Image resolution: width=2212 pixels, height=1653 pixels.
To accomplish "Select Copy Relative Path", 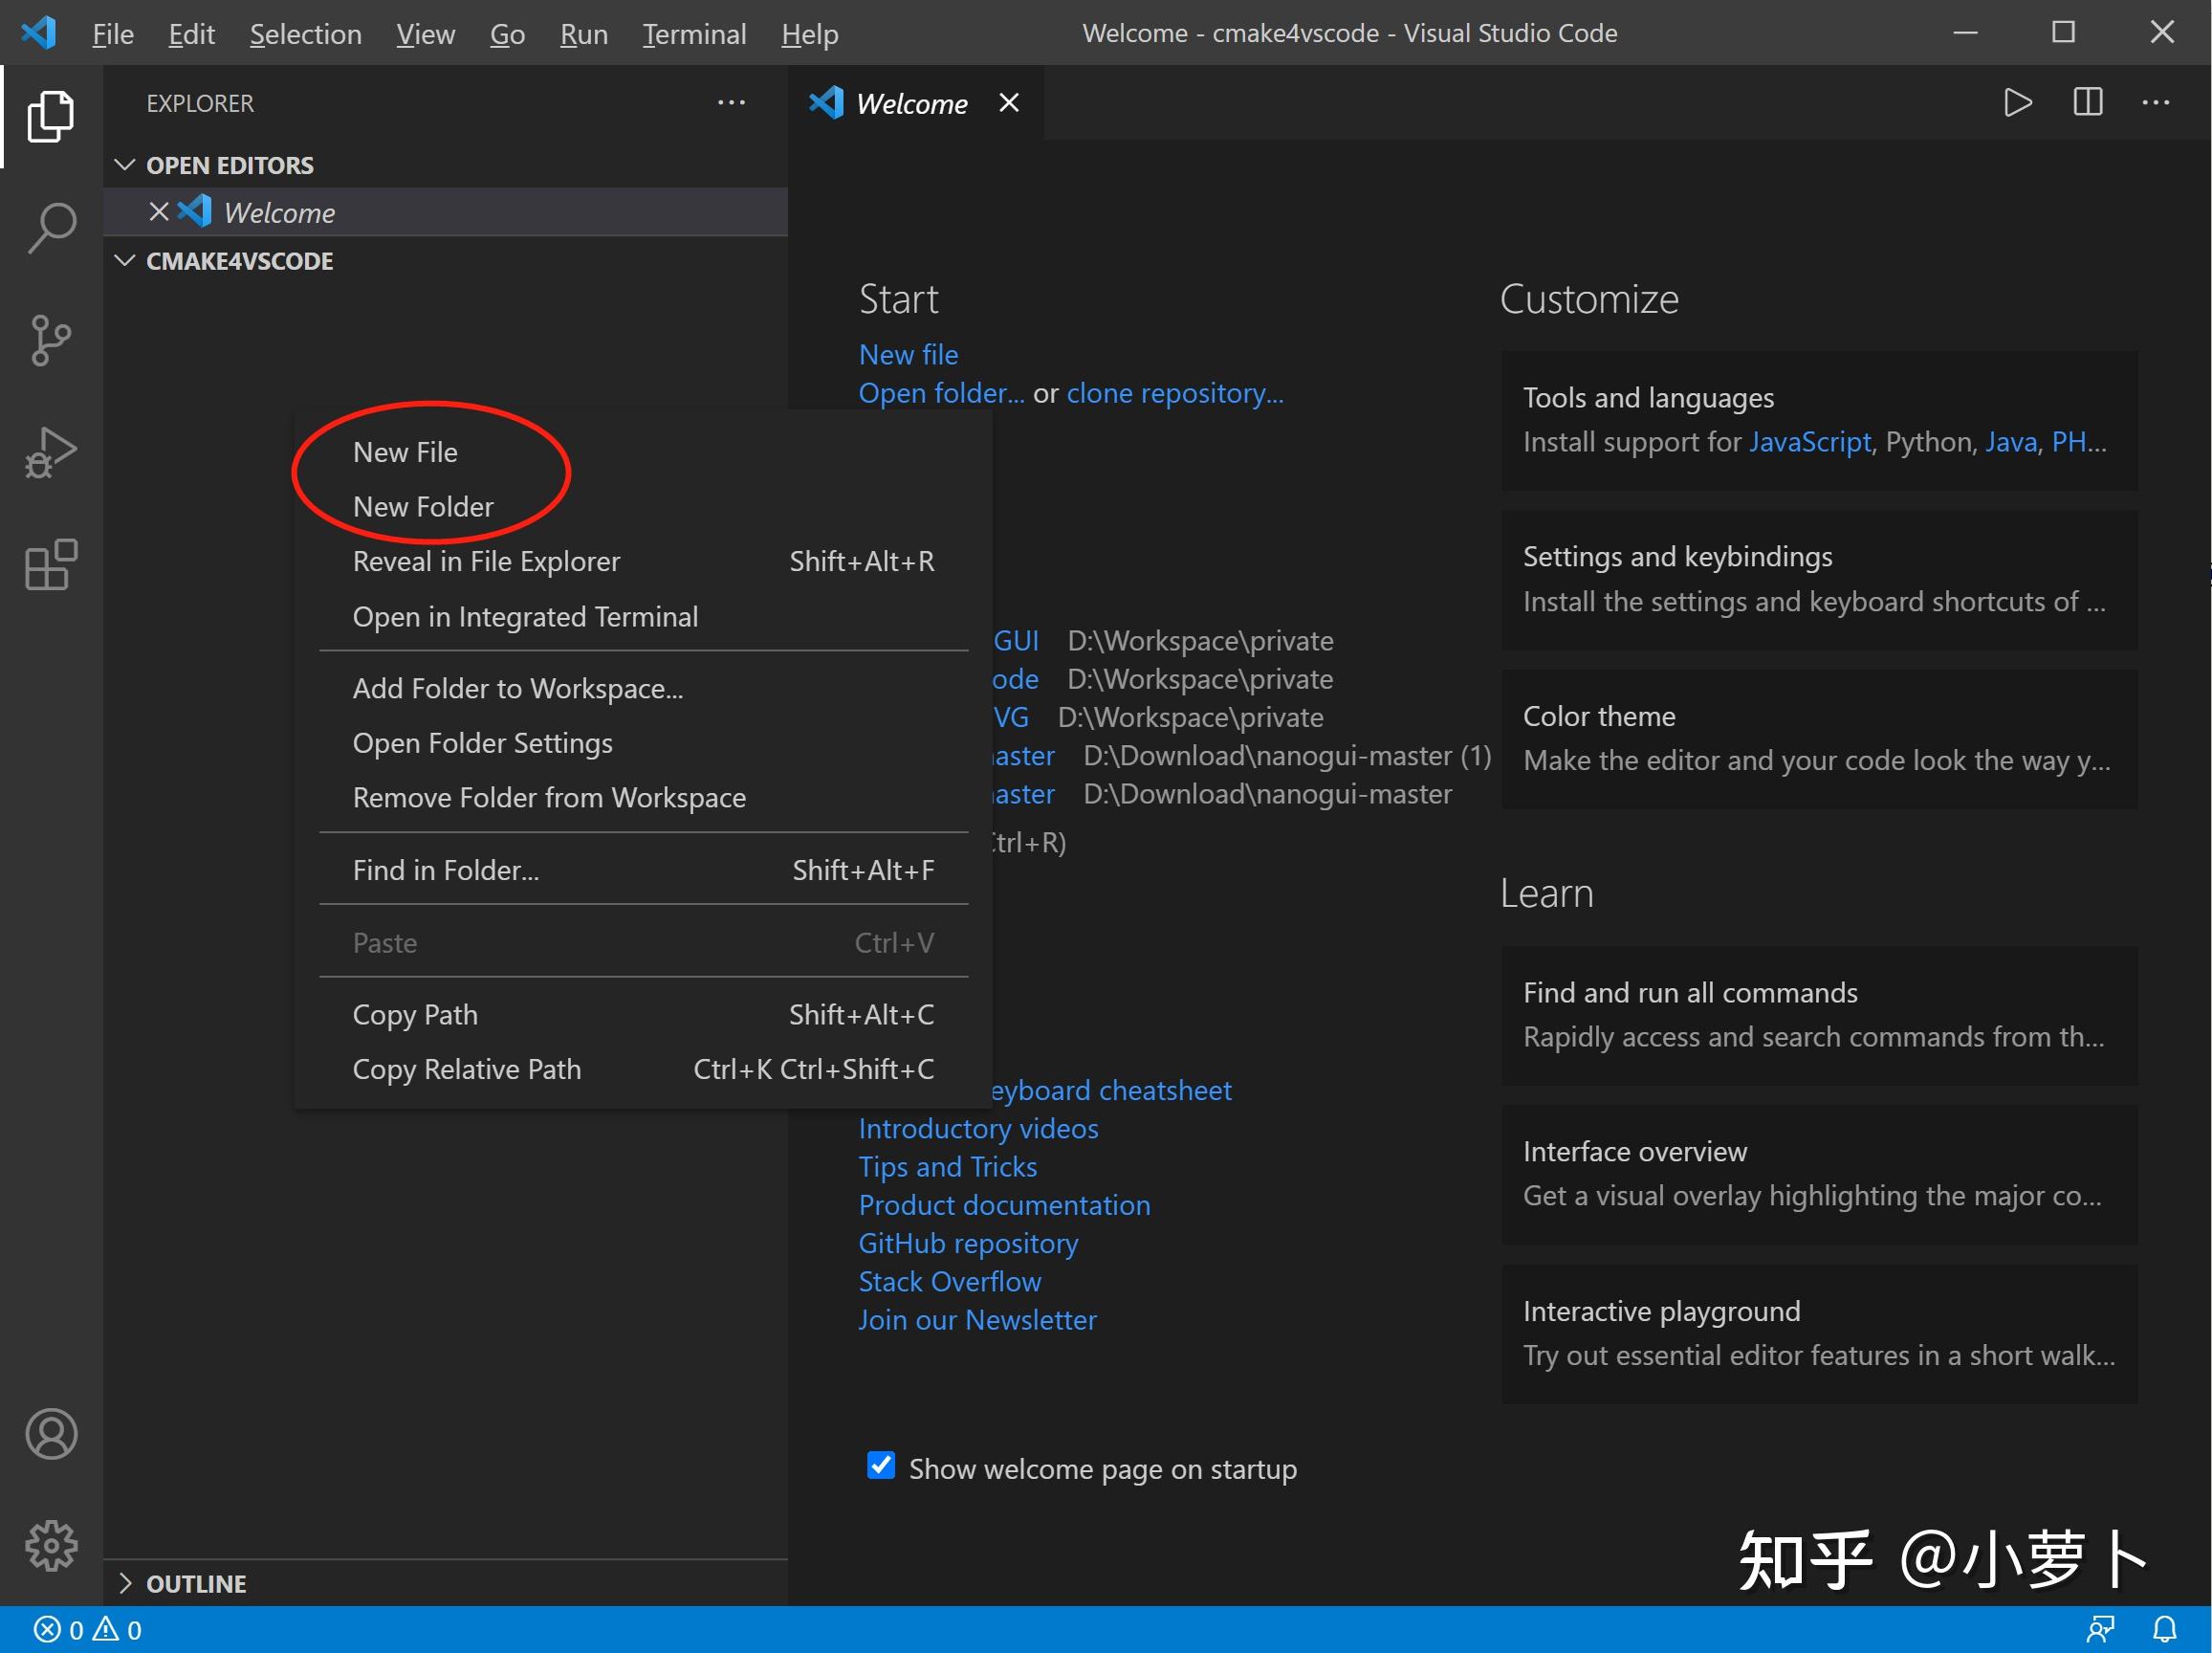I will pyautogui.click(x=643, y=1070).
